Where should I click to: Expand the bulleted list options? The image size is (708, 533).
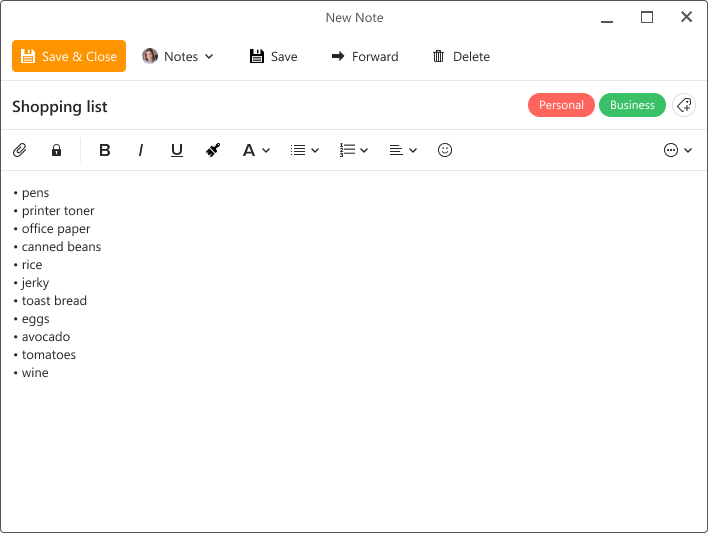(x=304, y=150)
